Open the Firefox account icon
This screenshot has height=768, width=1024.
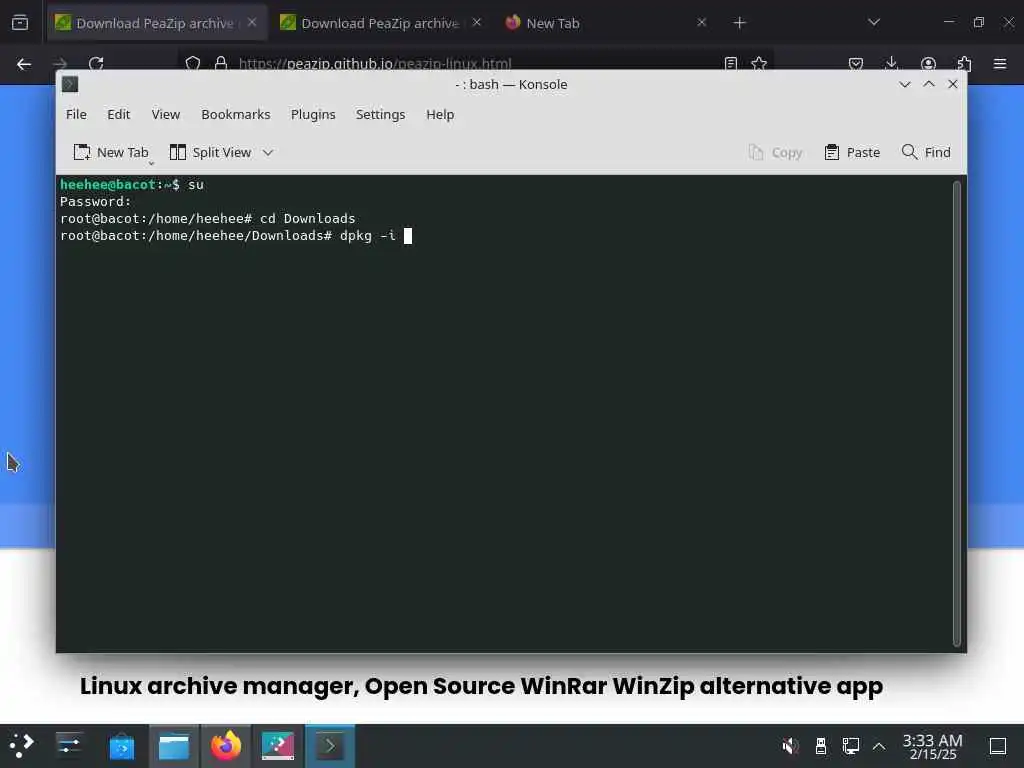[x=928, y=63]
